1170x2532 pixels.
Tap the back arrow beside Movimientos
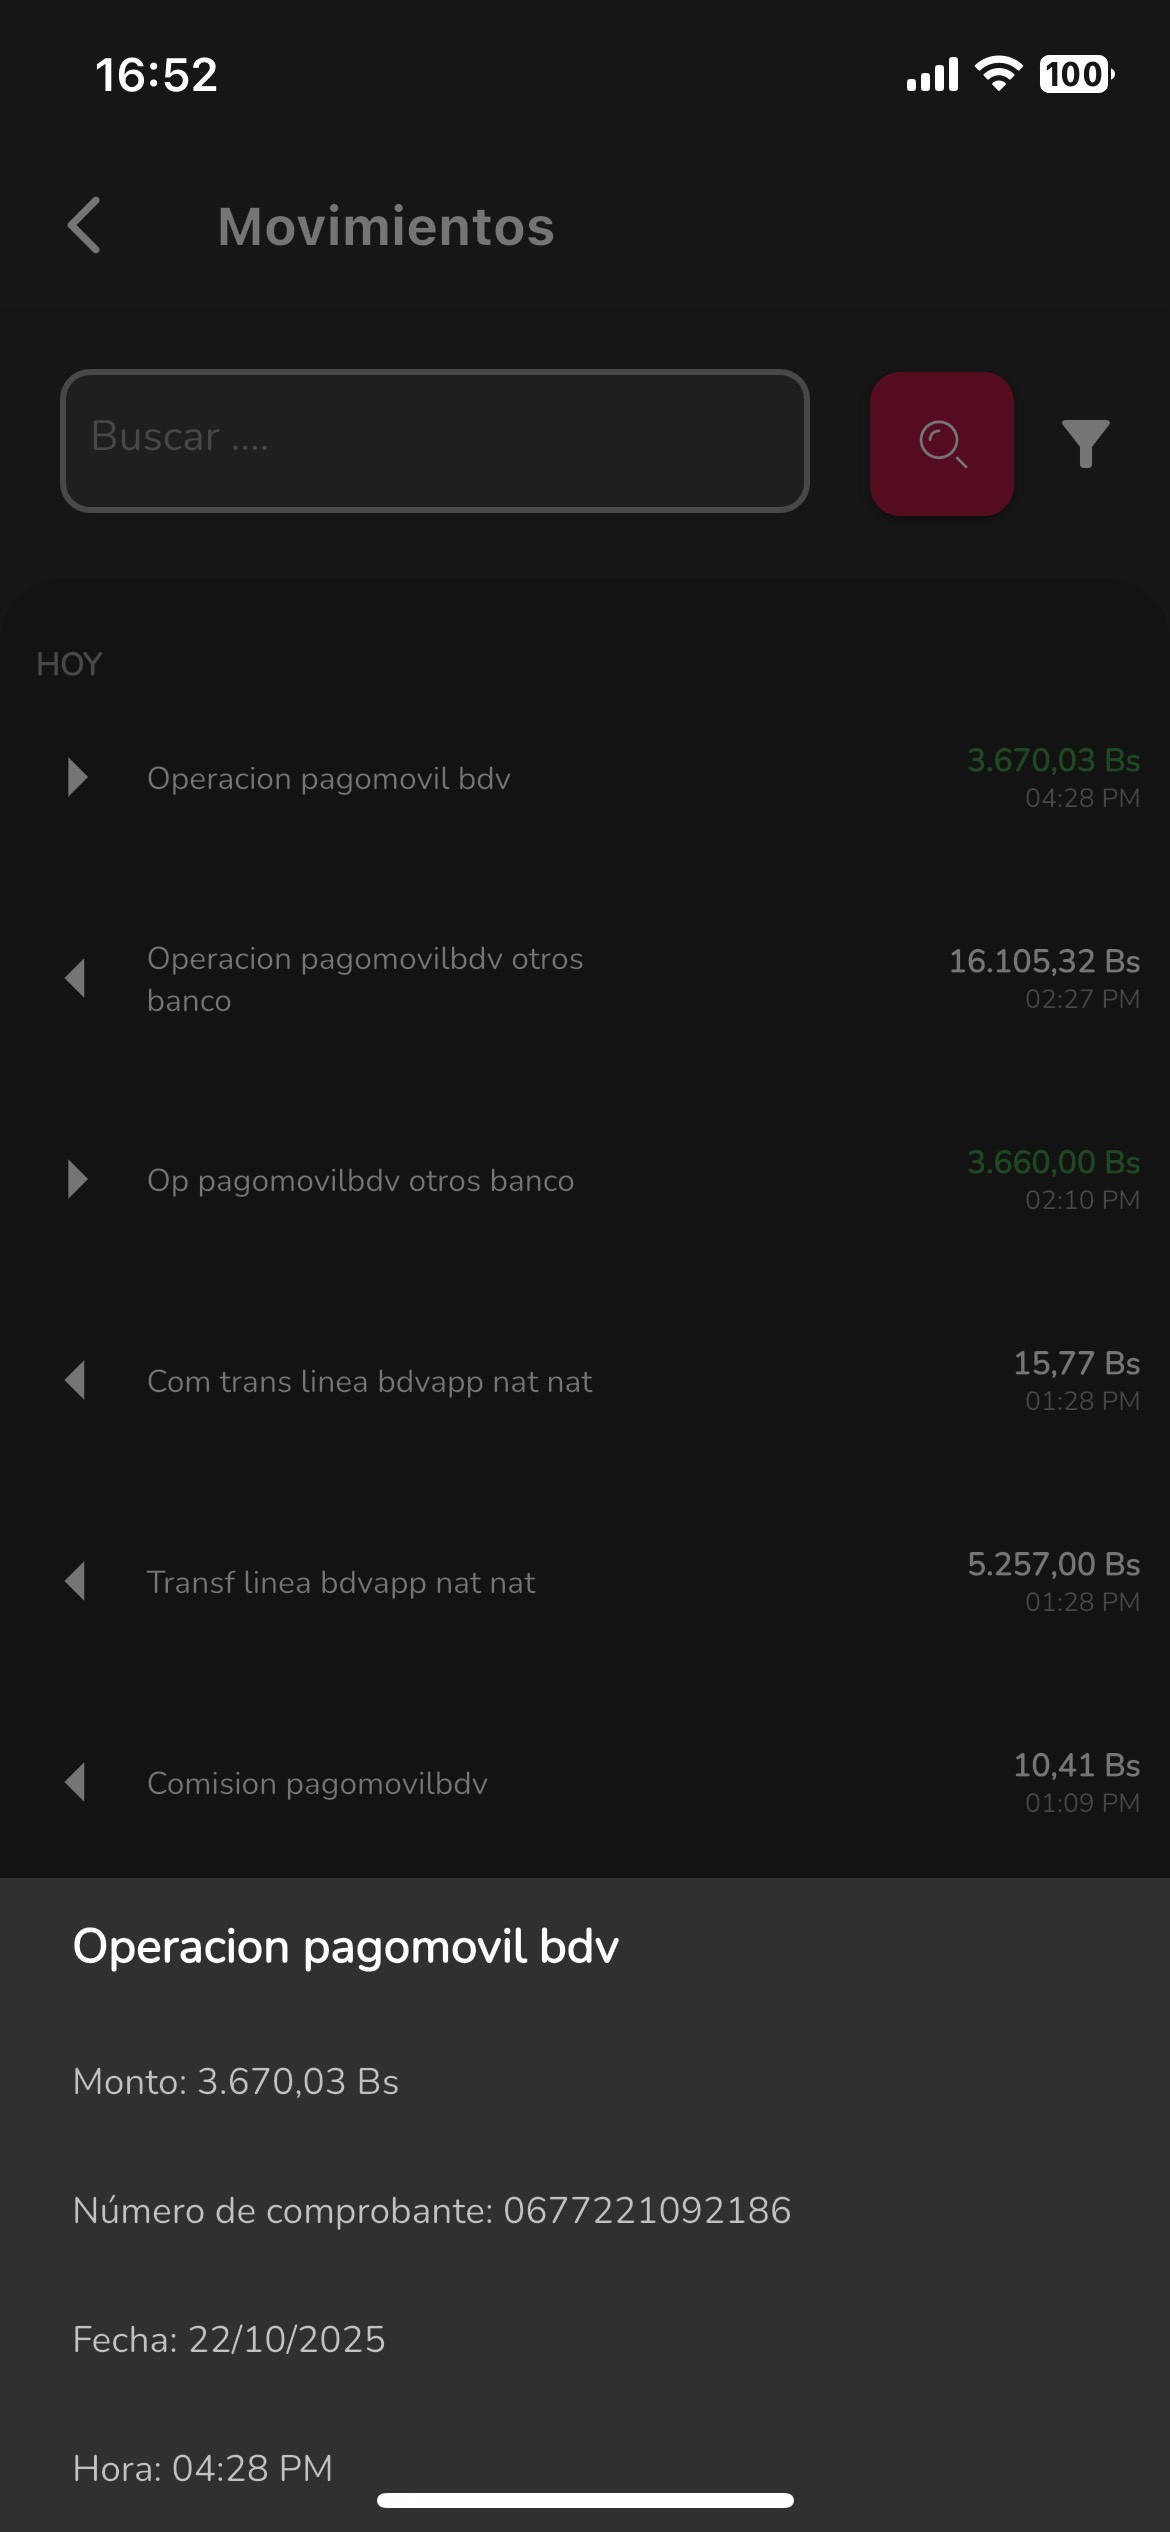tap(85, 225)
